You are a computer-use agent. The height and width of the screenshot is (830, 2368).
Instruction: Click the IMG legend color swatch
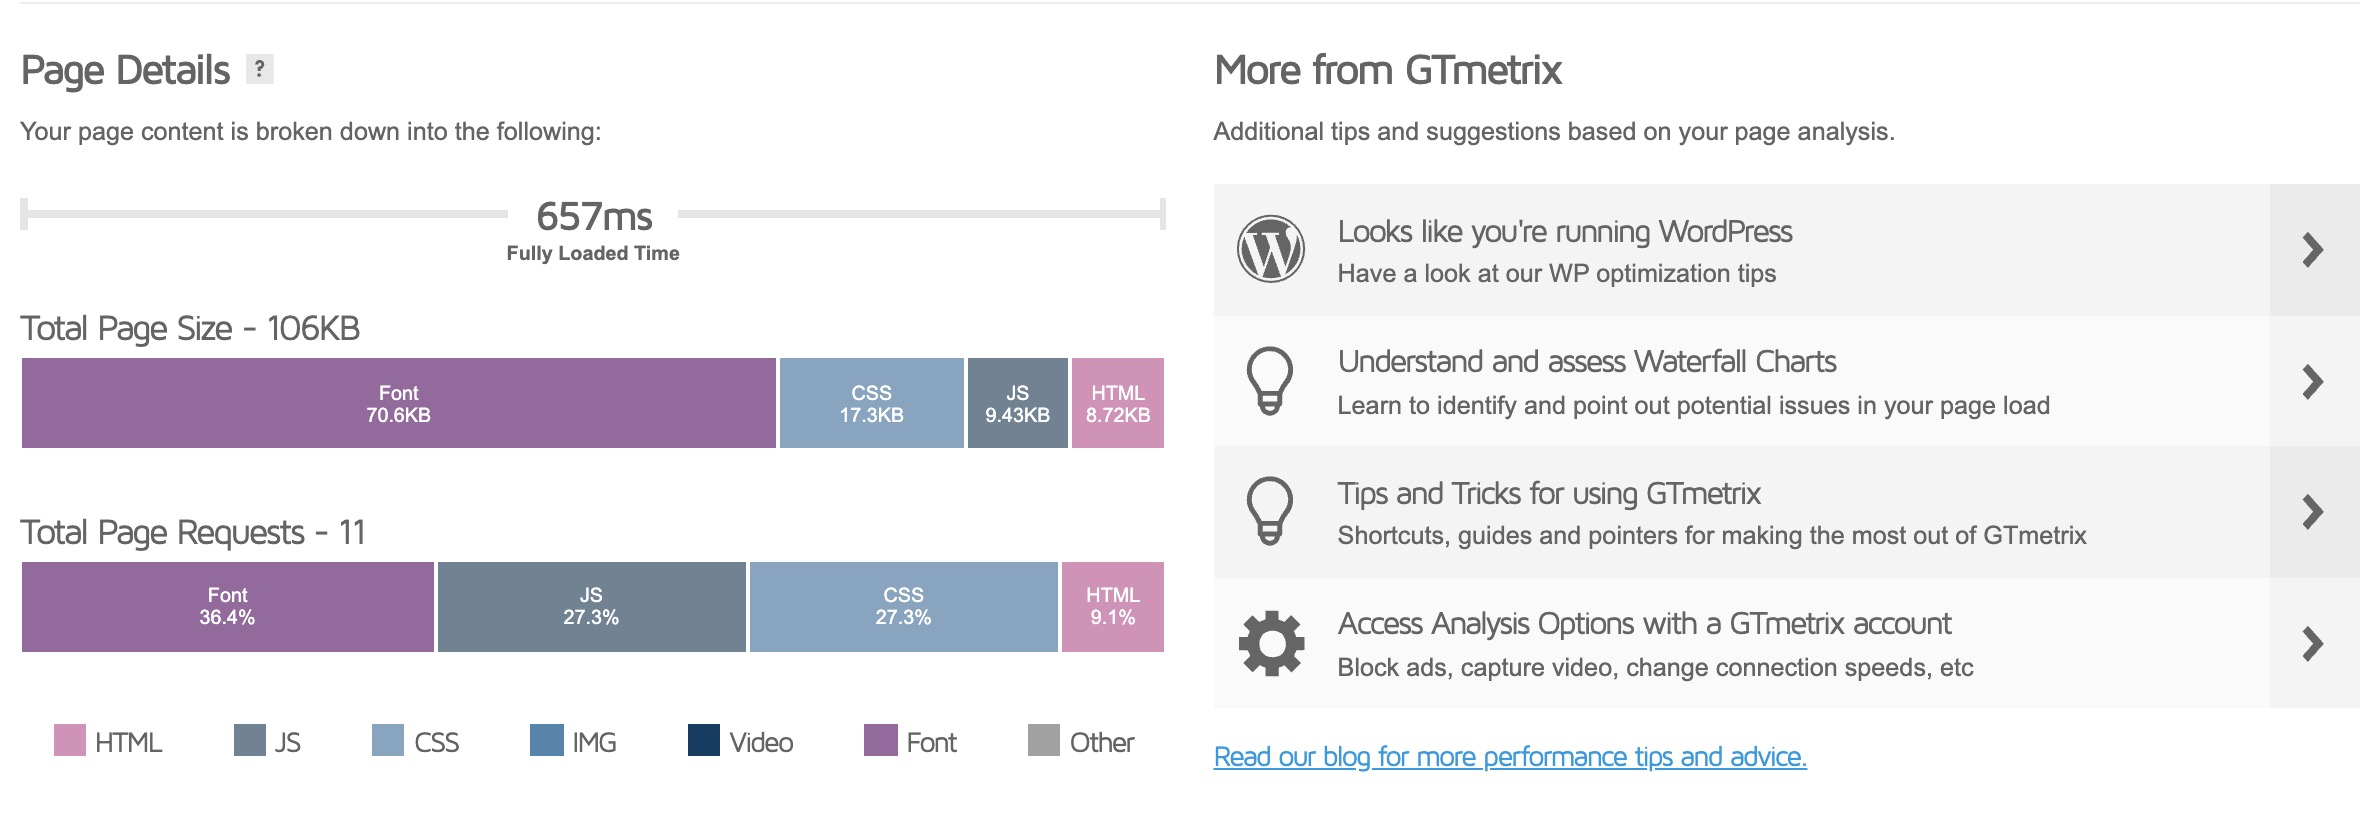(x=546, y=741)
